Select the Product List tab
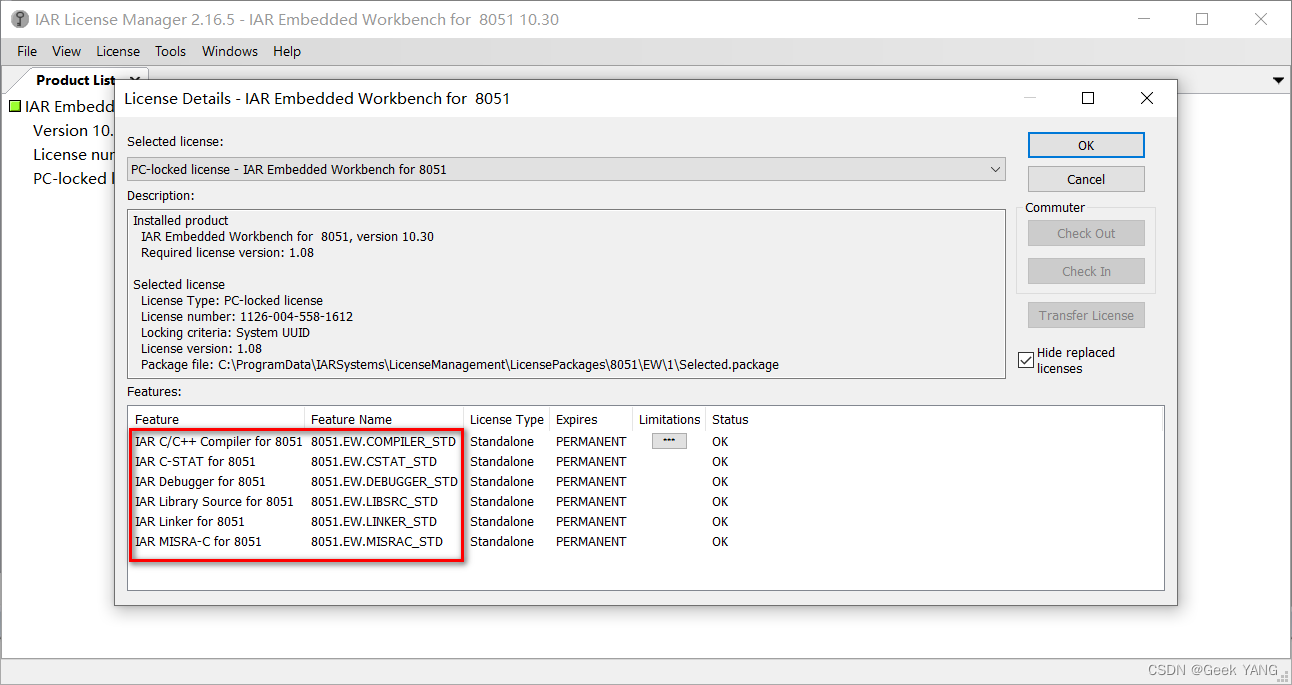 (75, 80)
